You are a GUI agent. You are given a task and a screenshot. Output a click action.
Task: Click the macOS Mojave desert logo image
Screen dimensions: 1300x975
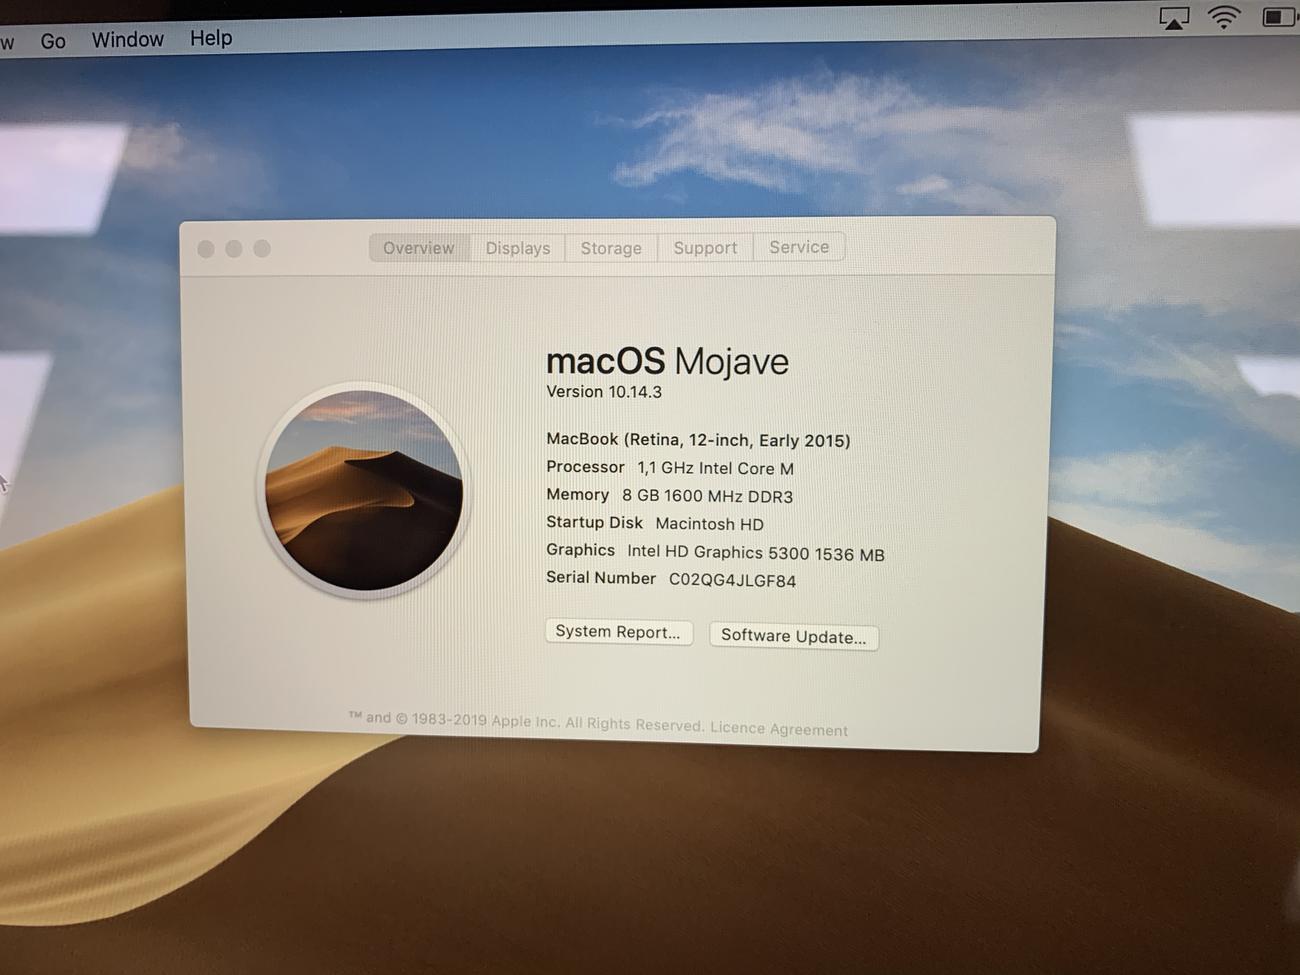pos(364,490)
